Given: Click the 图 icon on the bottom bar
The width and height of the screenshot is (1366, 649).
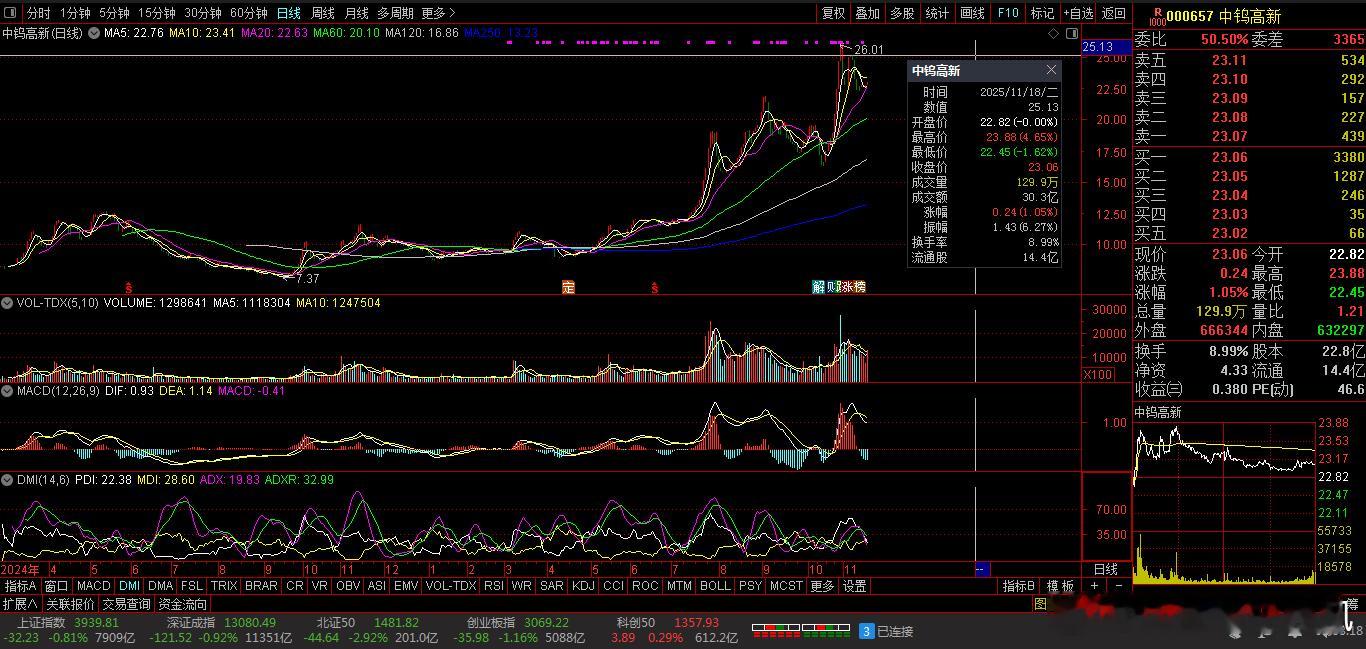Looking at the screenshot, I should click(1040, 604).
